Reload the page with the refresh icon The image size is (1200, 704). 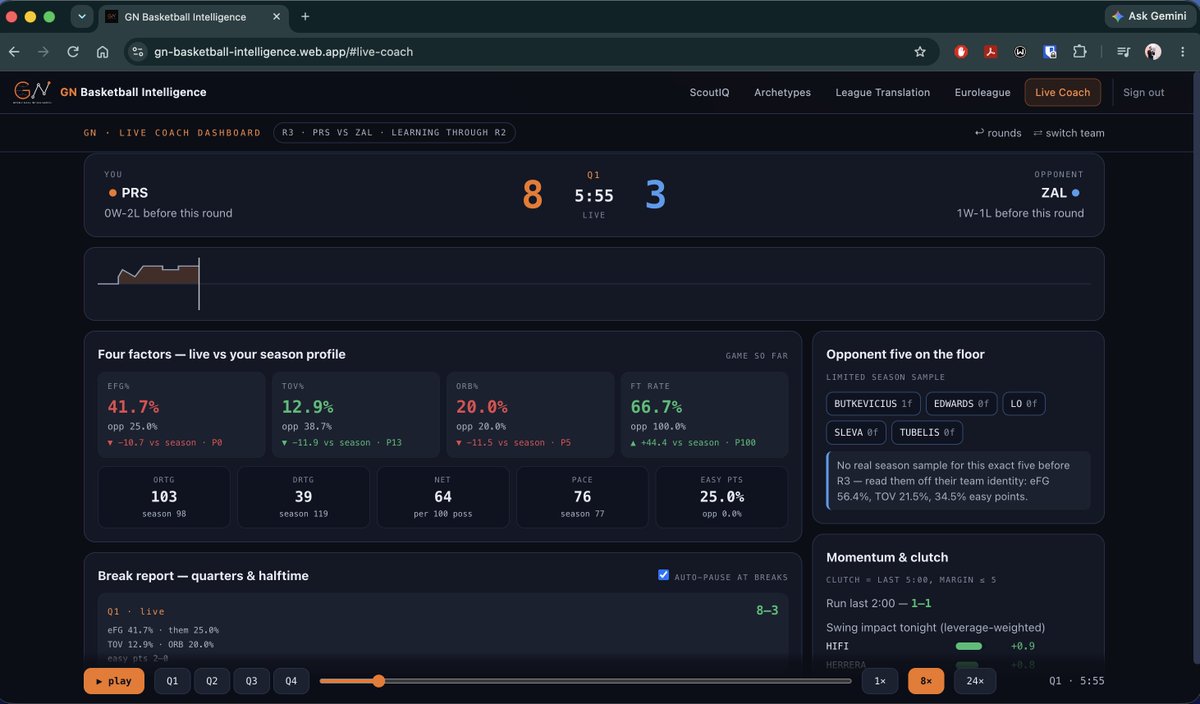tap(72, 52)
